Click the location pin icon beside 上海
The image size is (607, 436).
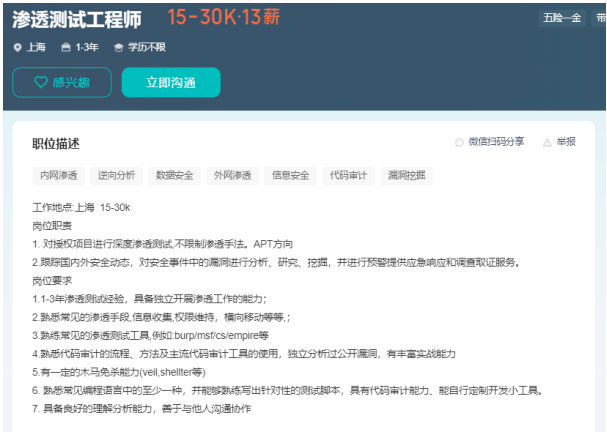17,47
